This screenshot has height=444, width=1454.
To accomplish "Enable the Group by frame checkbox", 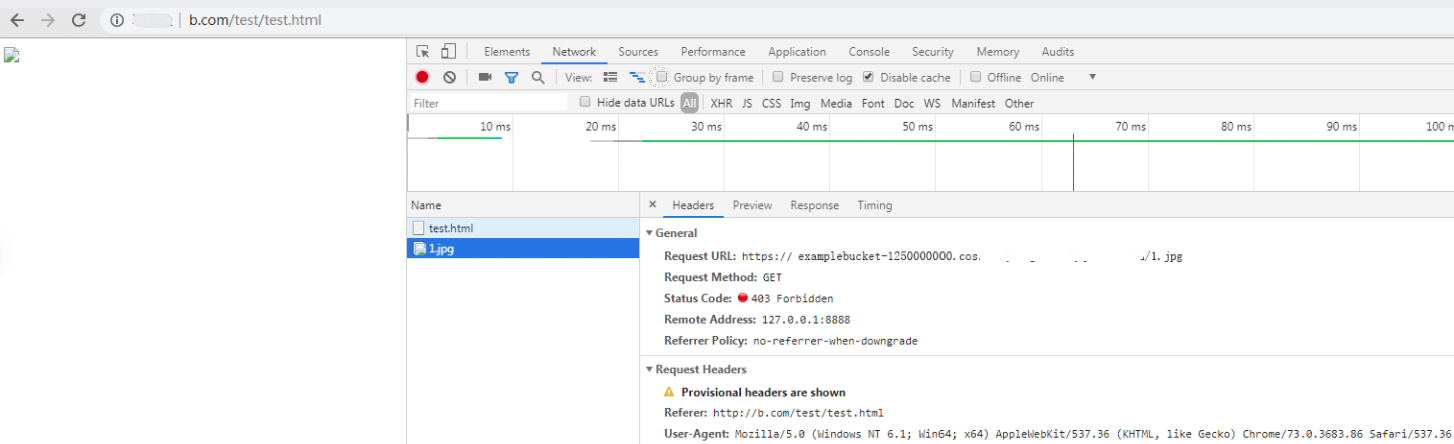I will (662, 77).
